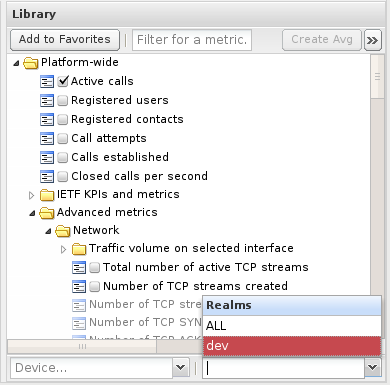Viewport: 390px width, 385px height.
Task: Select ALL in the Realms list
Action: point(292,326)
